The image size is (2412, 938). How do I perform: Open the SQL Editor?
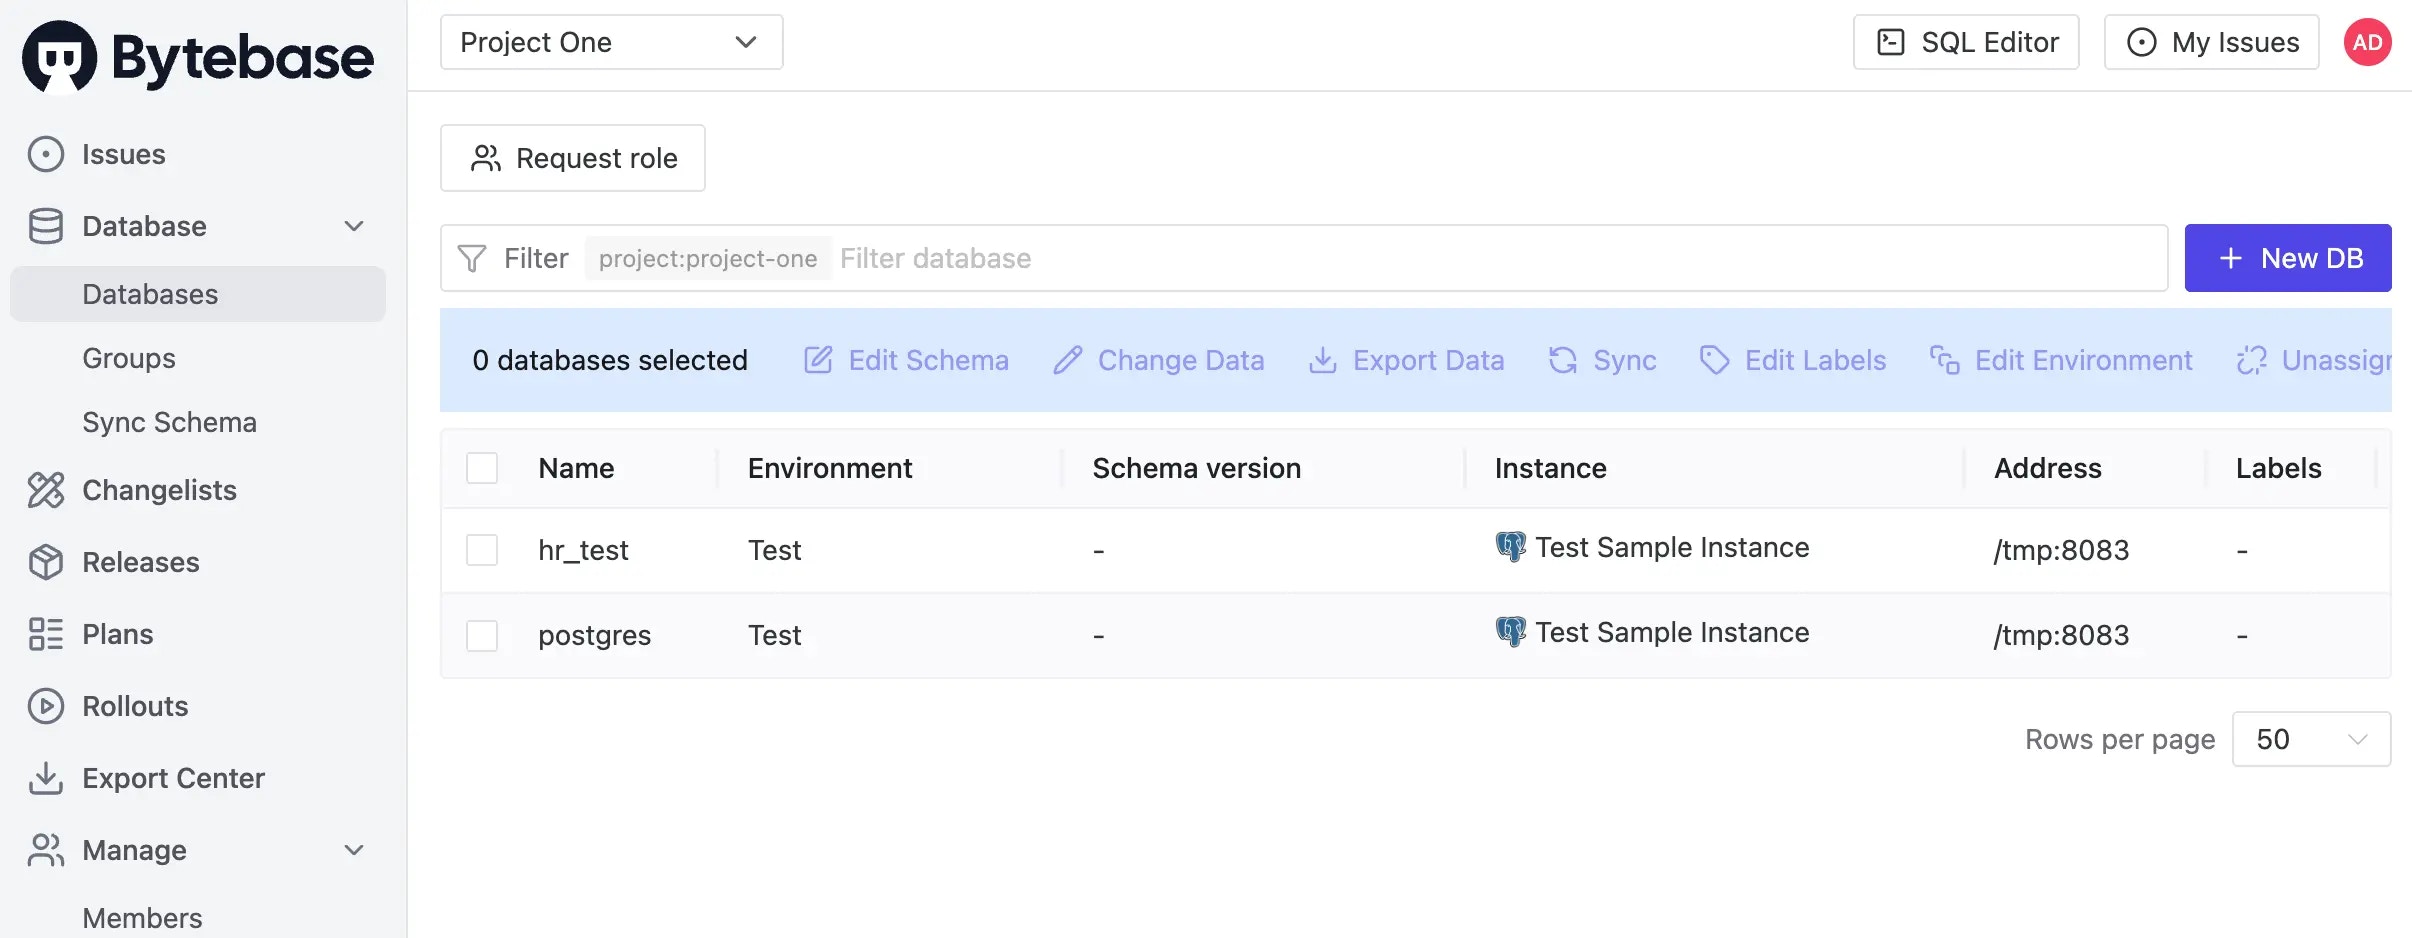click(1965, 42)
